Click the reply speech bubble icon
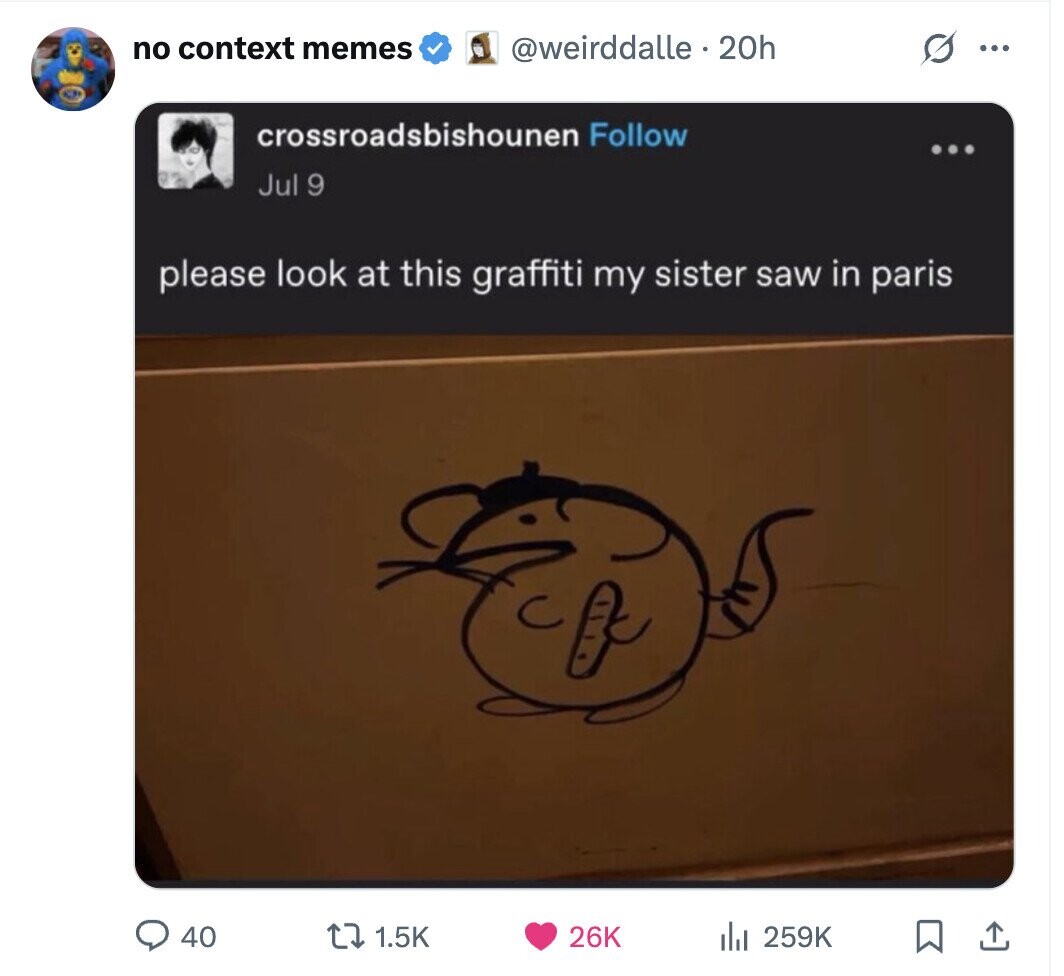1064x976 pixels. coord(151,936)
